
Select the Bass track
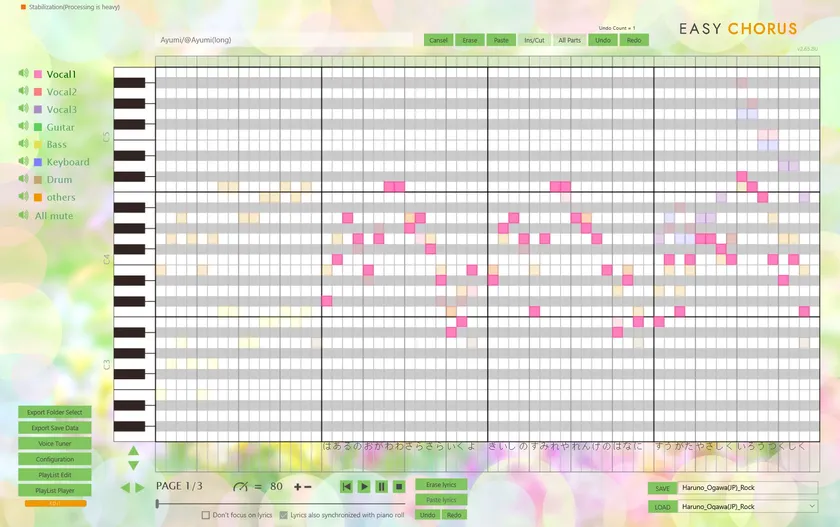pyautogui.click(x=56, y=145)
